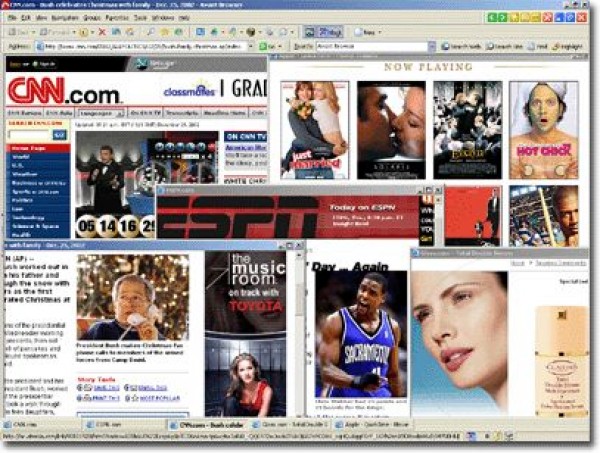
Task: Click the Search site button
Action: 505,46
